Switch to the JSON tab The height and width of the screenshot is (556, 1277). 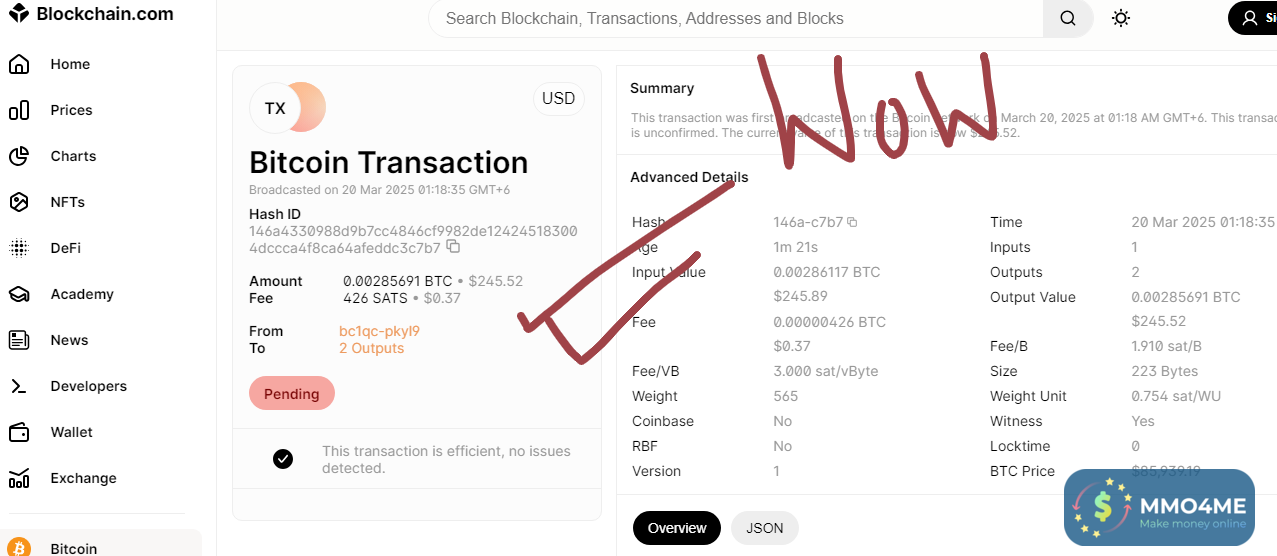click(764, 528)
